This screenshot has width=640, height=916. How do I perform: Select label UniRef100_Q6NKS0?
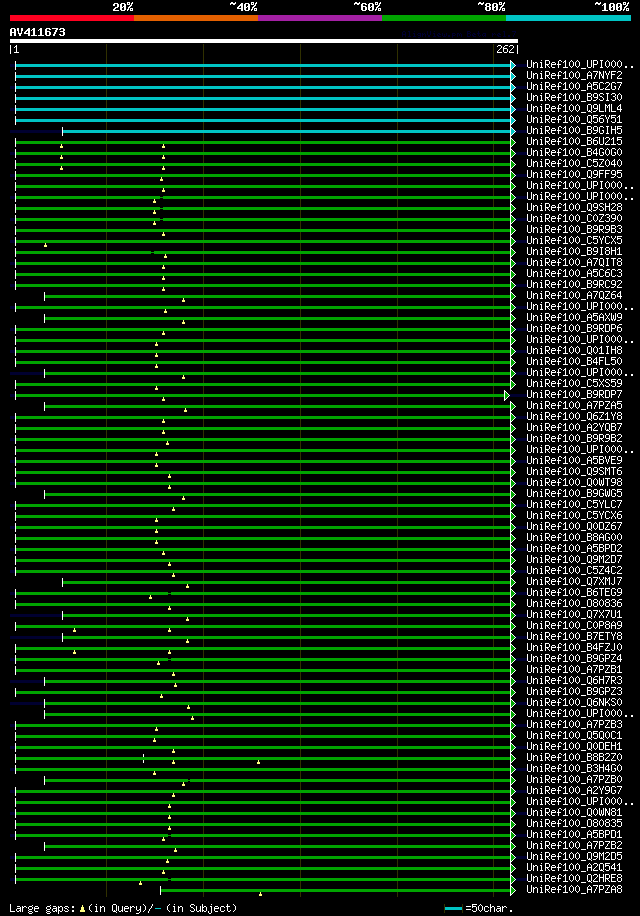pyautogui.click(x=574, y=703)
